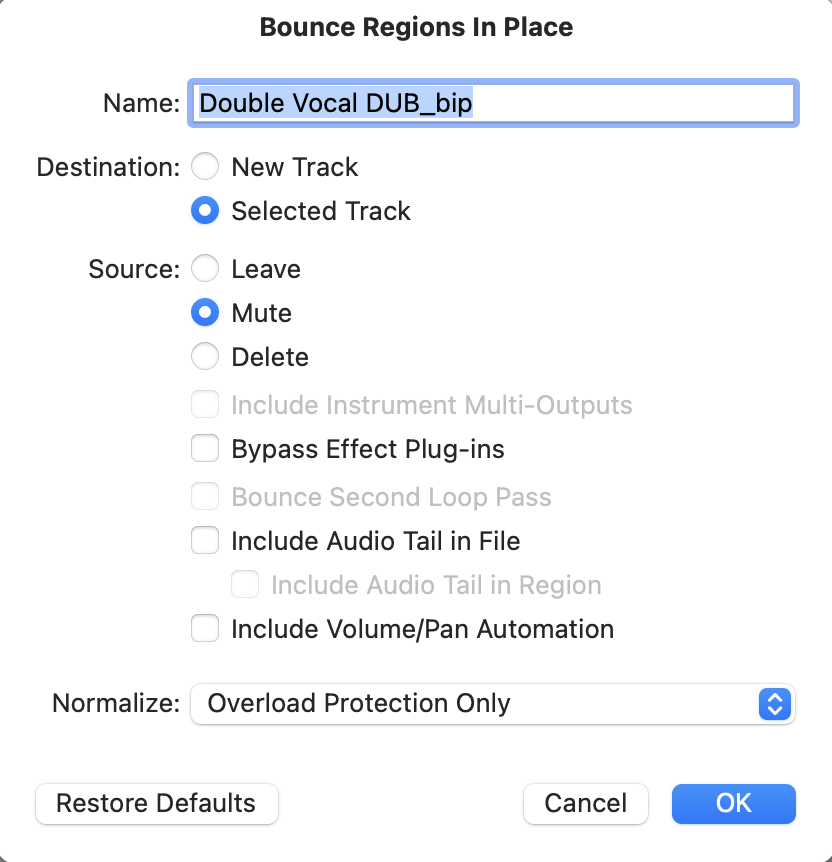Enable Include Volume/Pan Automation
The image size is (832, 862).
(x=205, y=629)
